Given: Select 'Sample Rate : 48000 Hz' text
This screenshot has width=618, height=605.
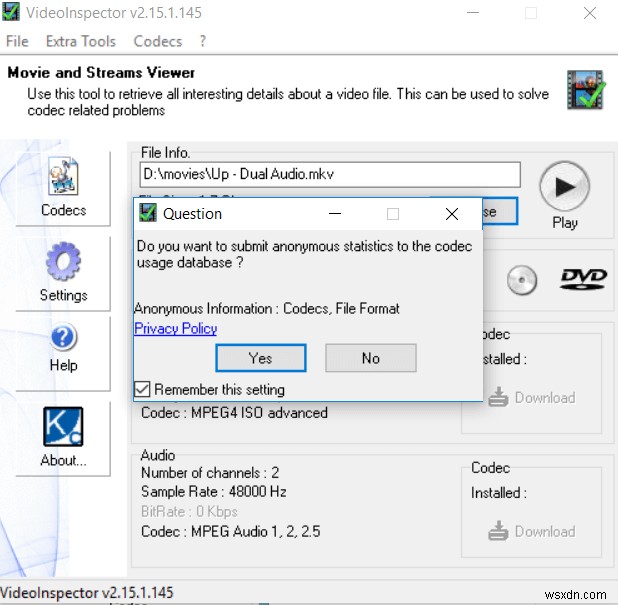Looking at the screenshot, I should (214, 491).
